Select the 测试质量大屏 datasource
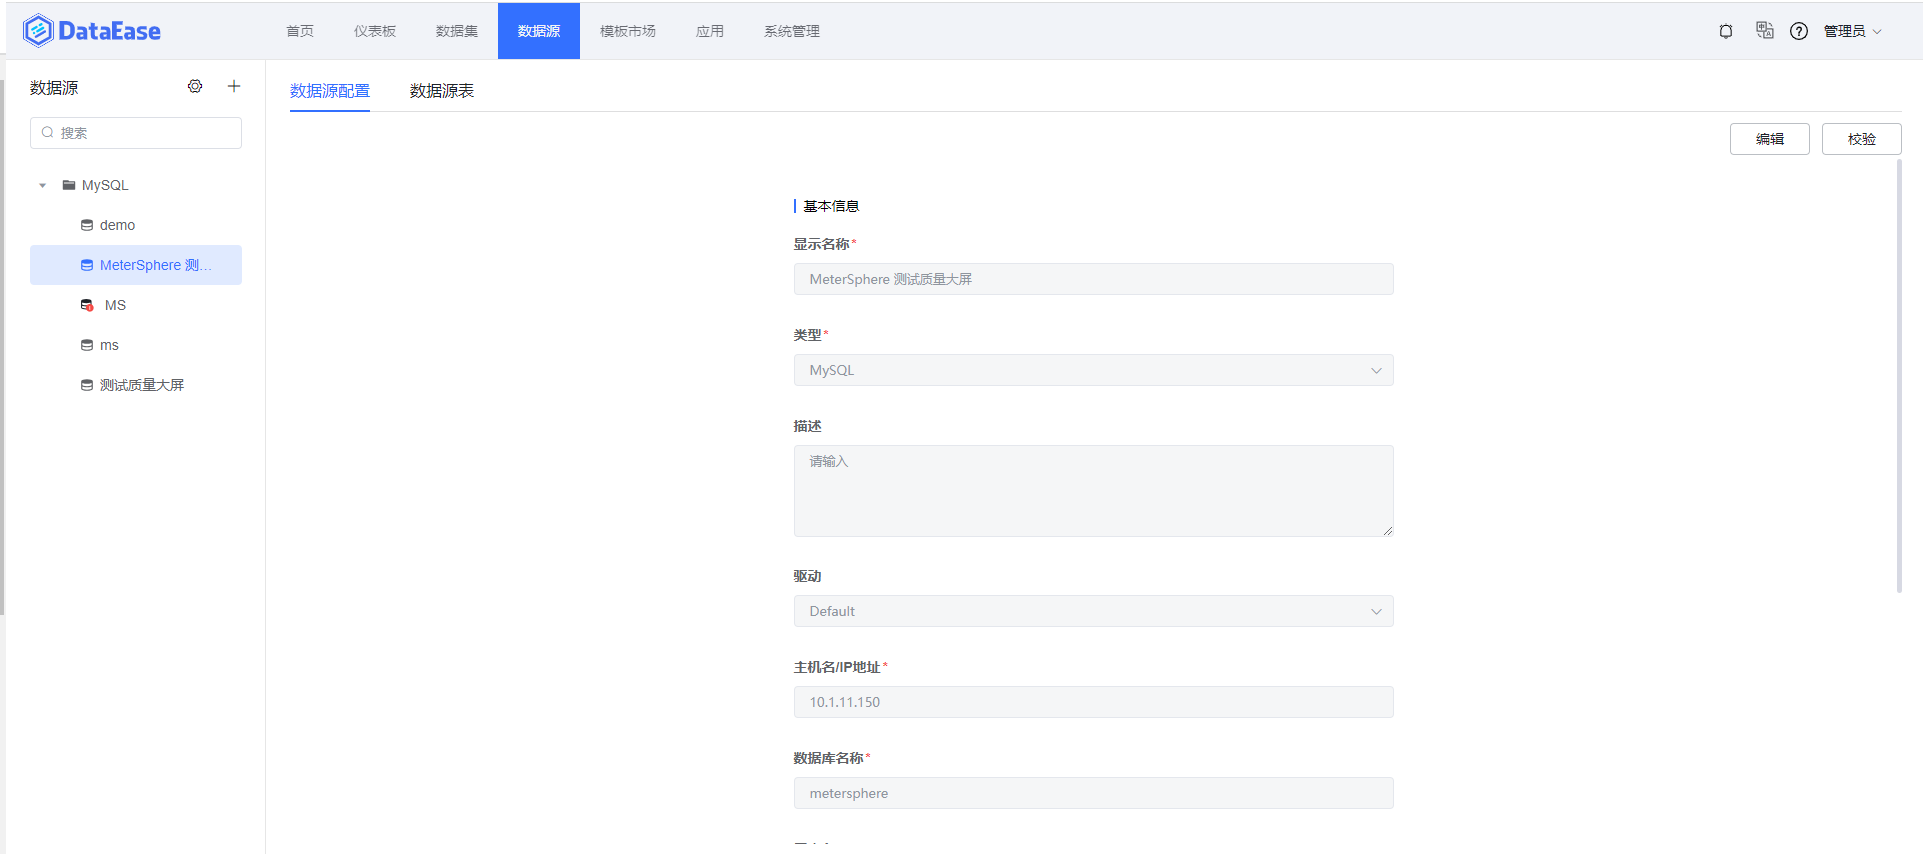 point(136,385)
